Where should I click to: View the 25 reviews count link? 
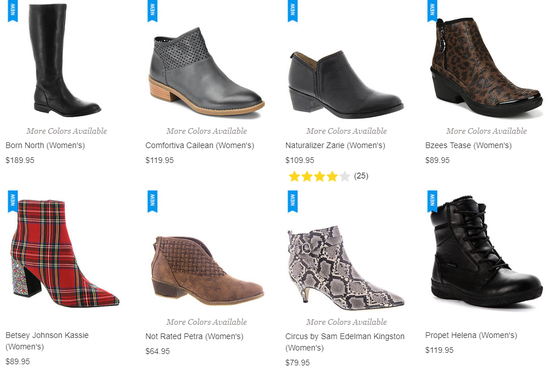pyautogui.click(x=361, y=176)
